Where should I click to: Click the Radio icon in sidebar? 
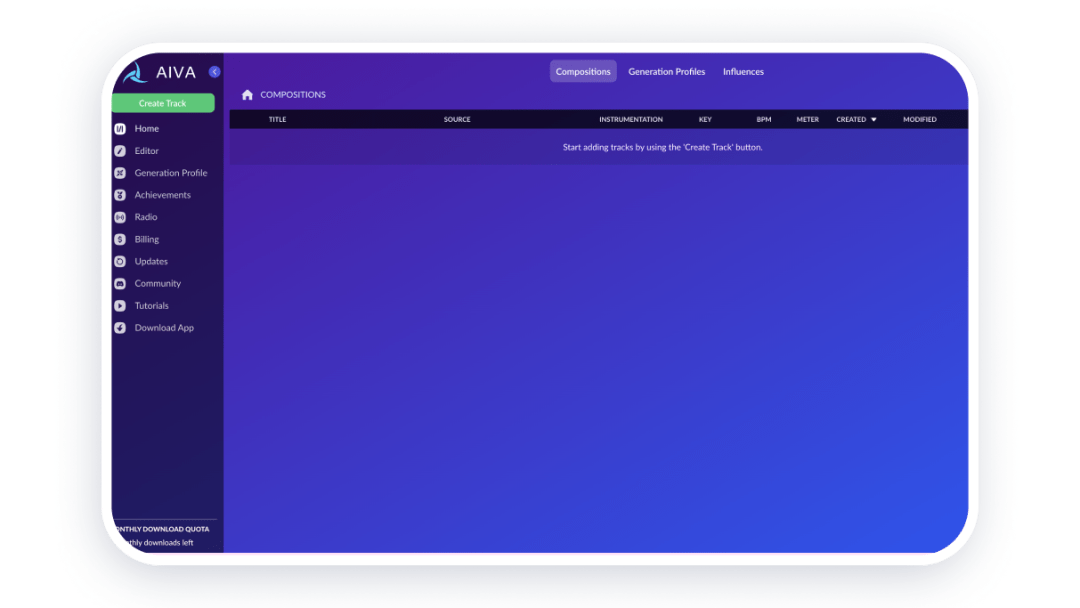coord(120,217)
